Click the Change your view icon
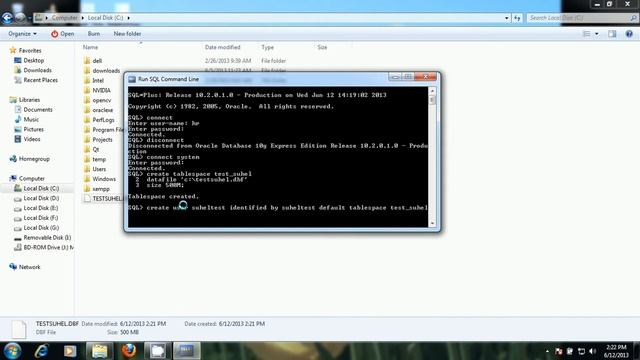640x360 pixels. coord(586,34)
